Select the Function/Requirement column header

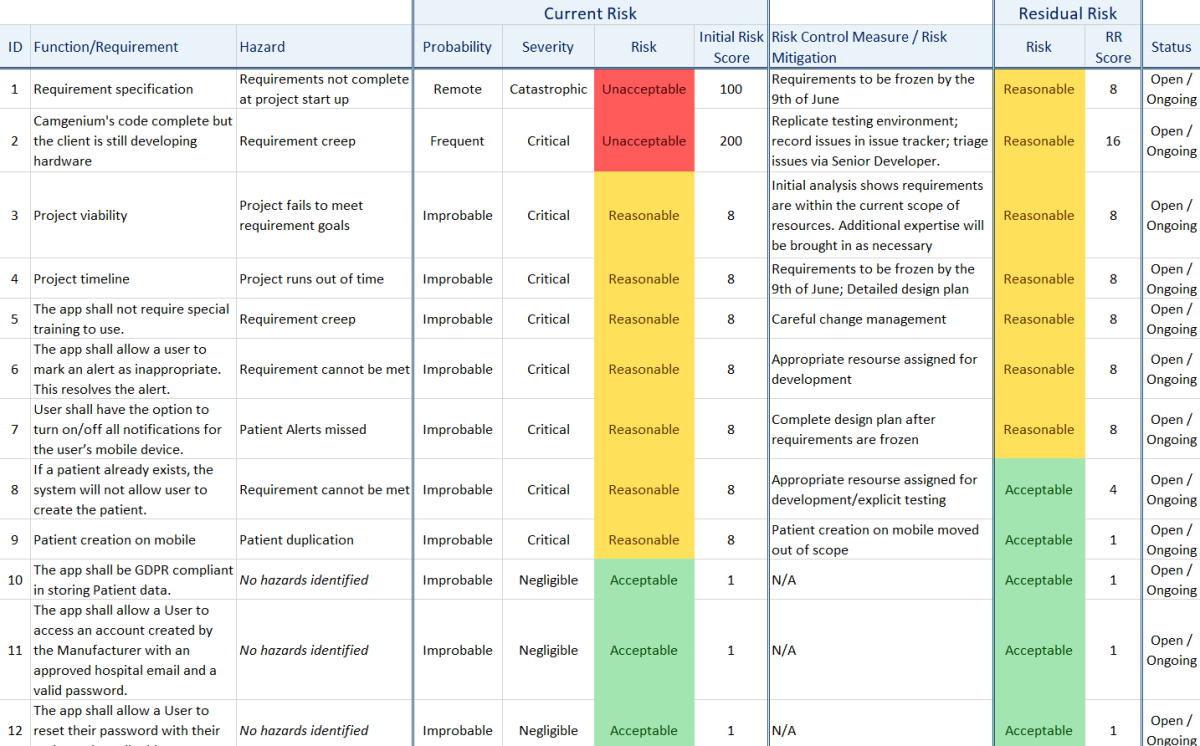pyautogui.click(x=106, y=47)
